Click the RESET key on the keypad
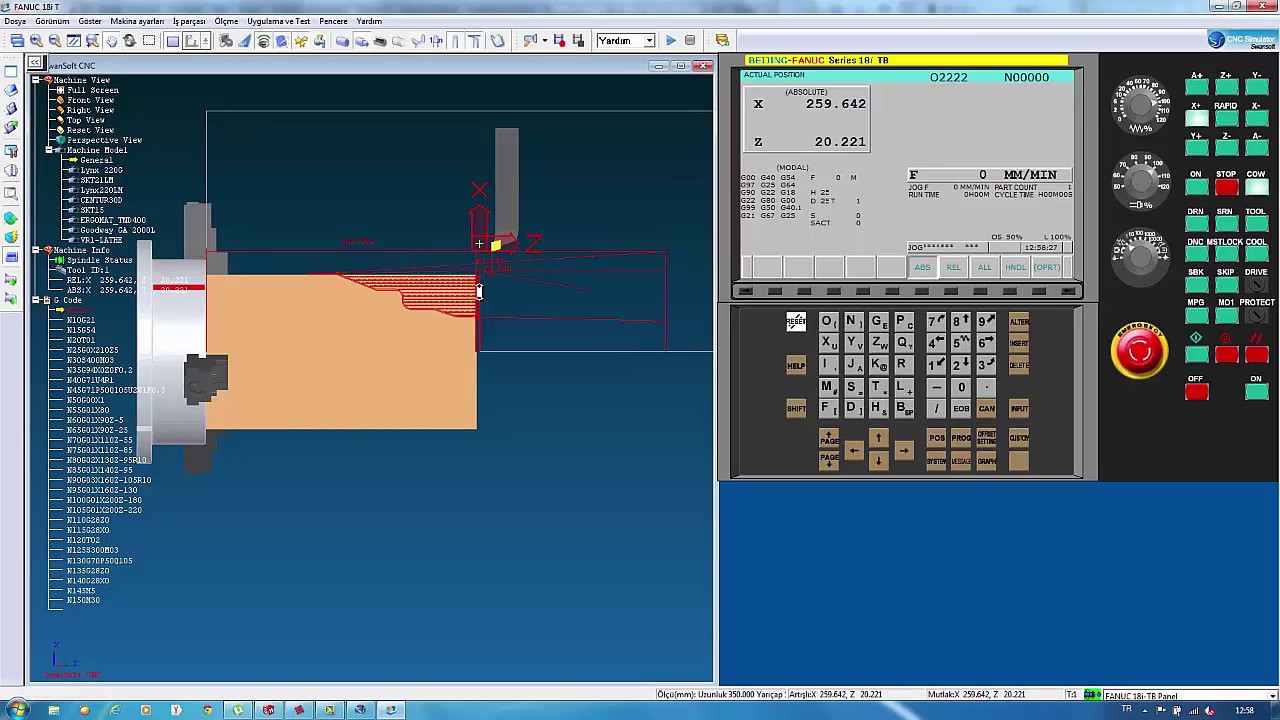This screenshot has height=720, width=1280. [x=796, y=321]
